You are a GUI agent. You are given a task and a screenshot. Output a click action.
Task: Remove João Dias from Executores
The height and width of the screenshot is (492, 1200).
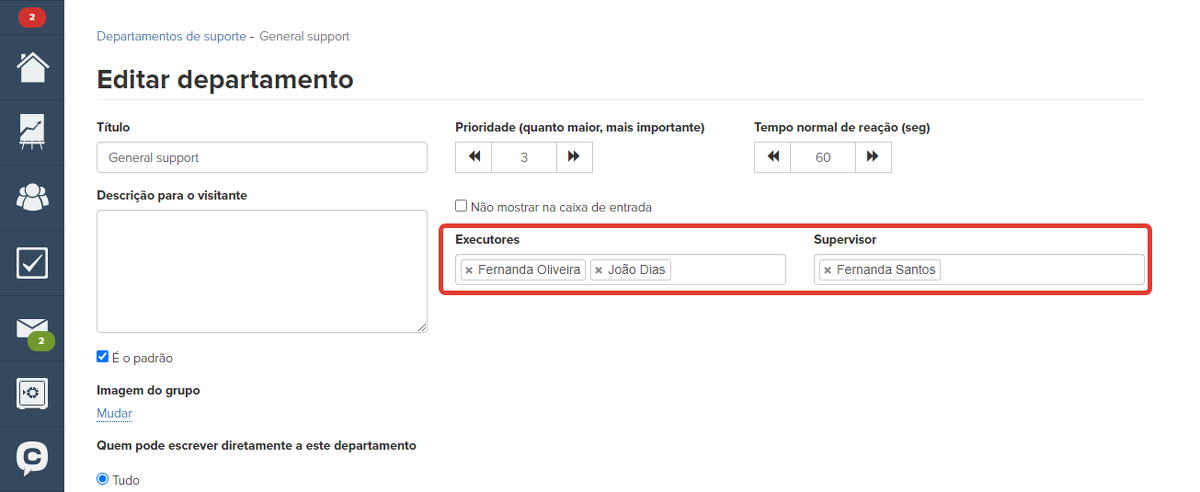(599, 270)
